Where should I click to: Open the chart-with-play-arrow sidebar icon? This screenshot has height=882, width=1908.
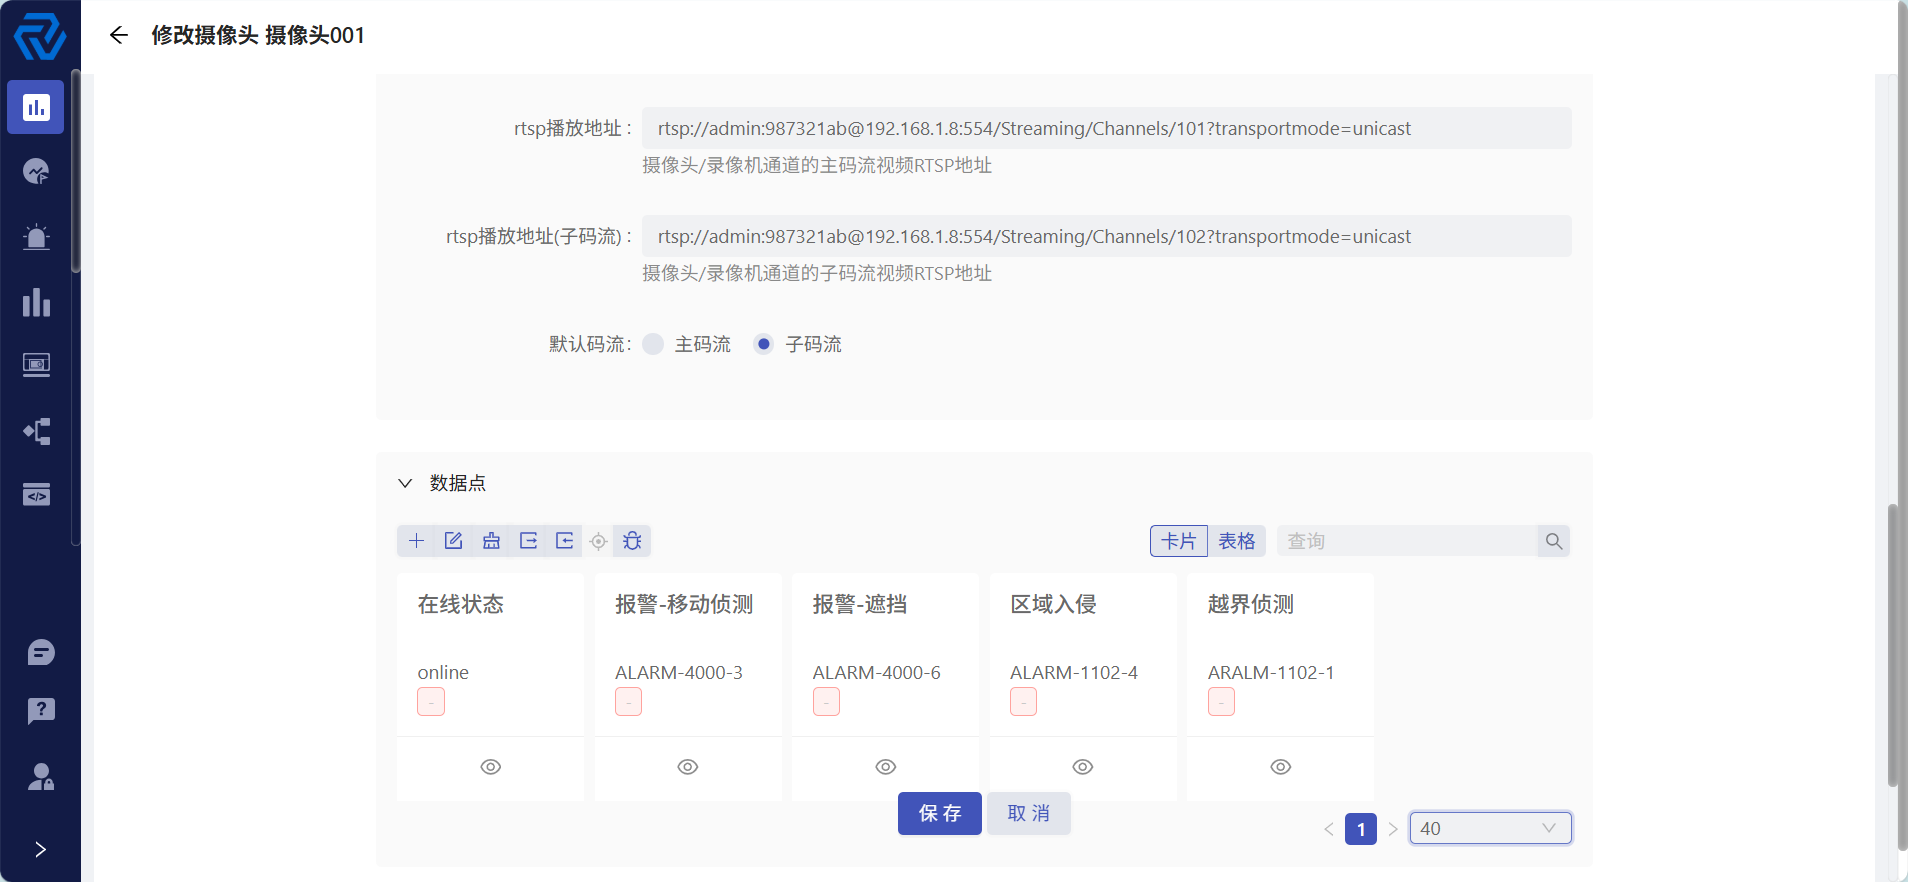click(37, 172)
